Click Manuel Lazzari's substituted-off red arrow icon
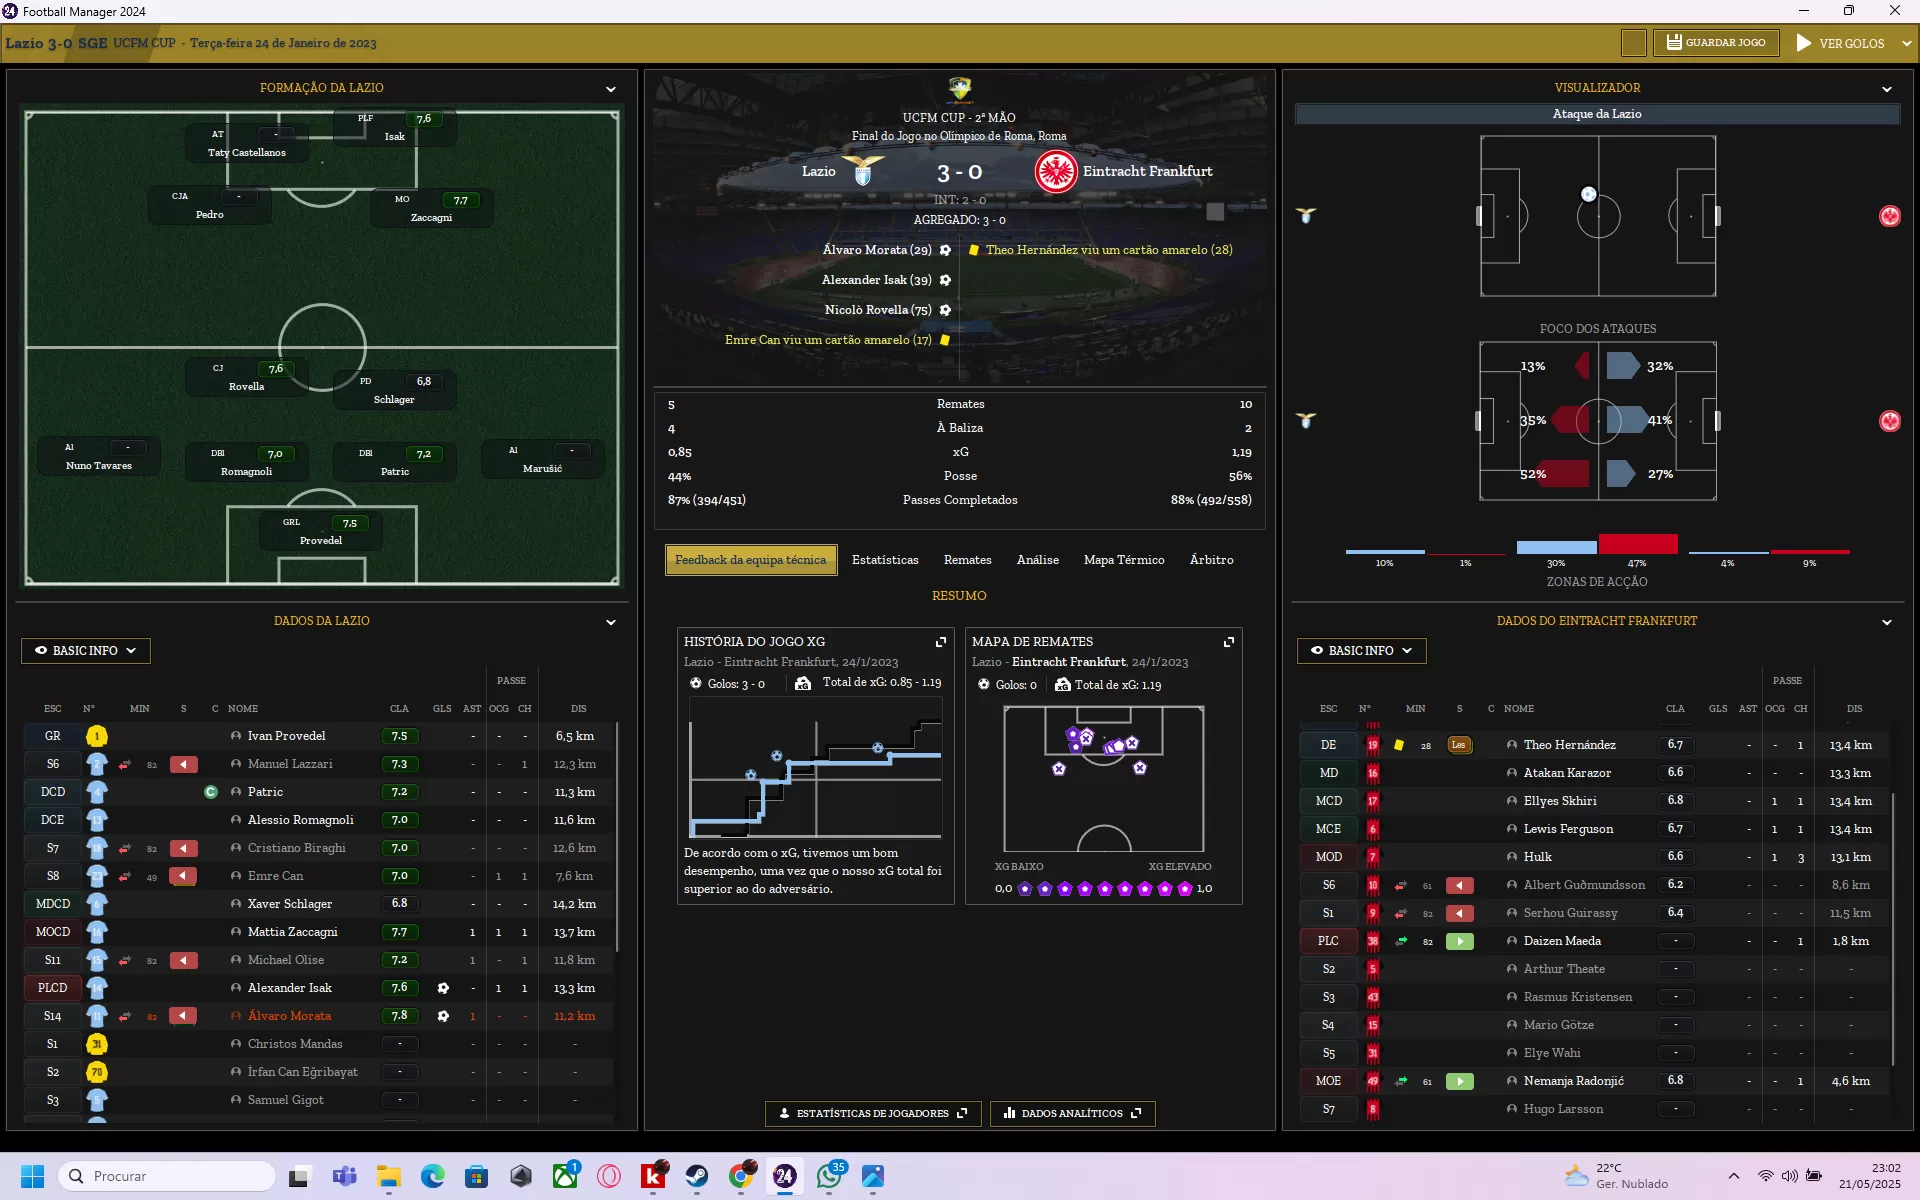Screen dimensions: 1920x1200 coord(184,764)
